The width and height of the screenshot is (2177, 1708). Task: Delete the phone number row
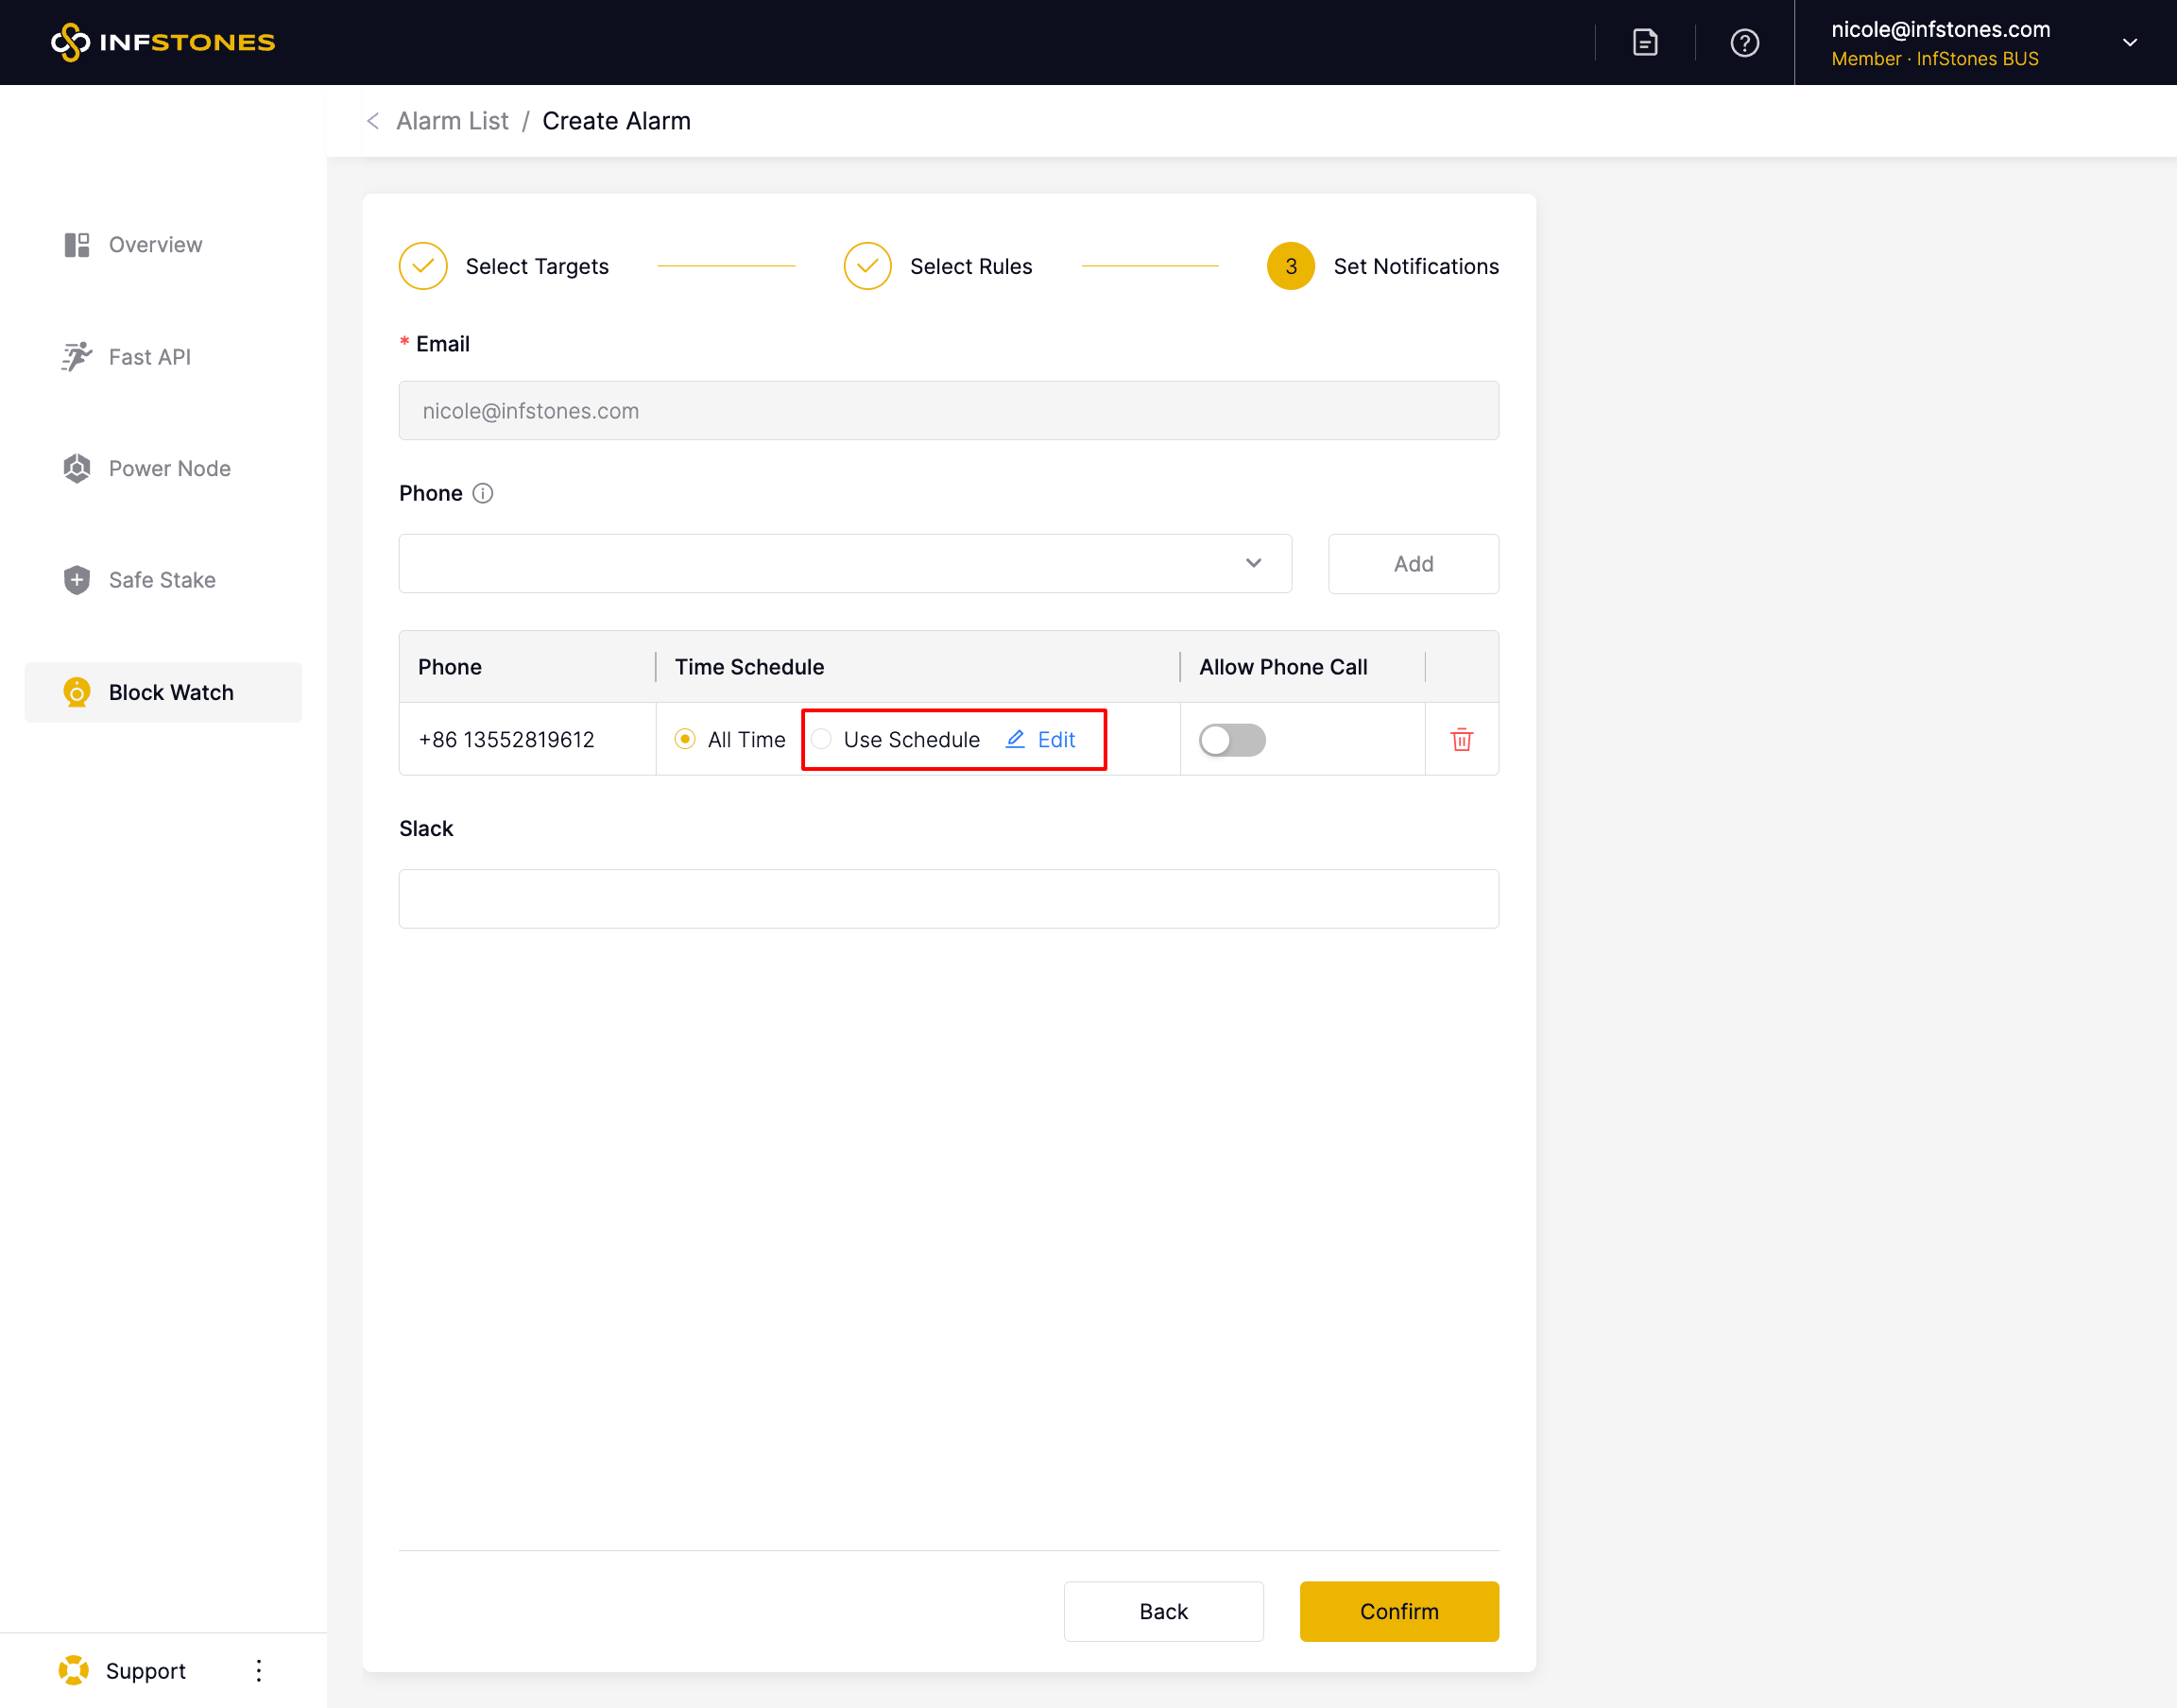pyautogui.click(x=1461, y=740)
